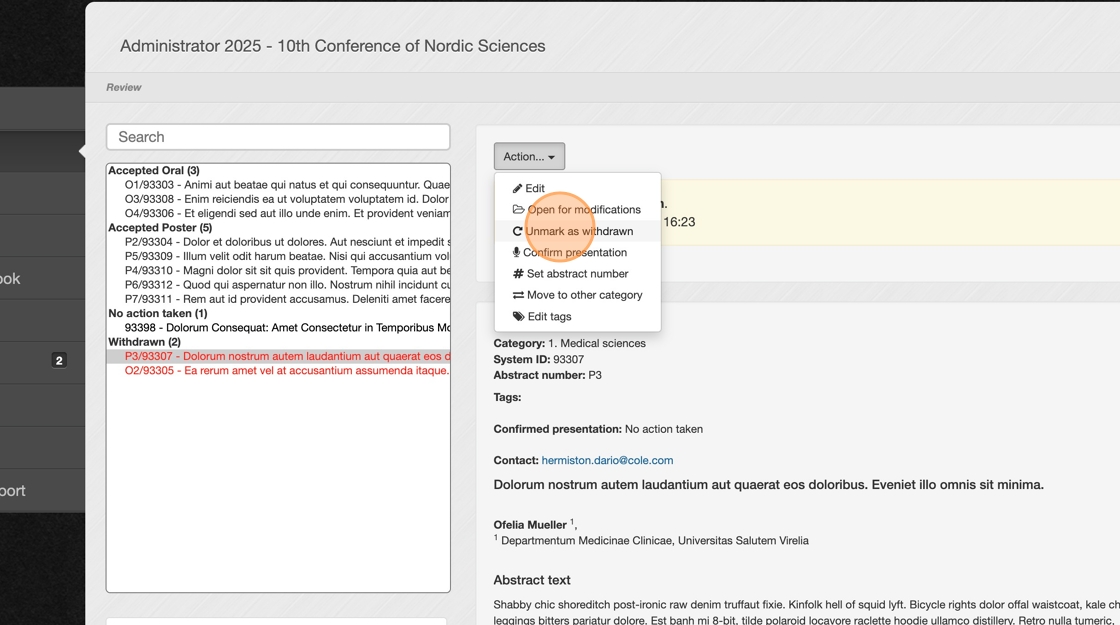Open the Action... dropdown button

(529, 156)
